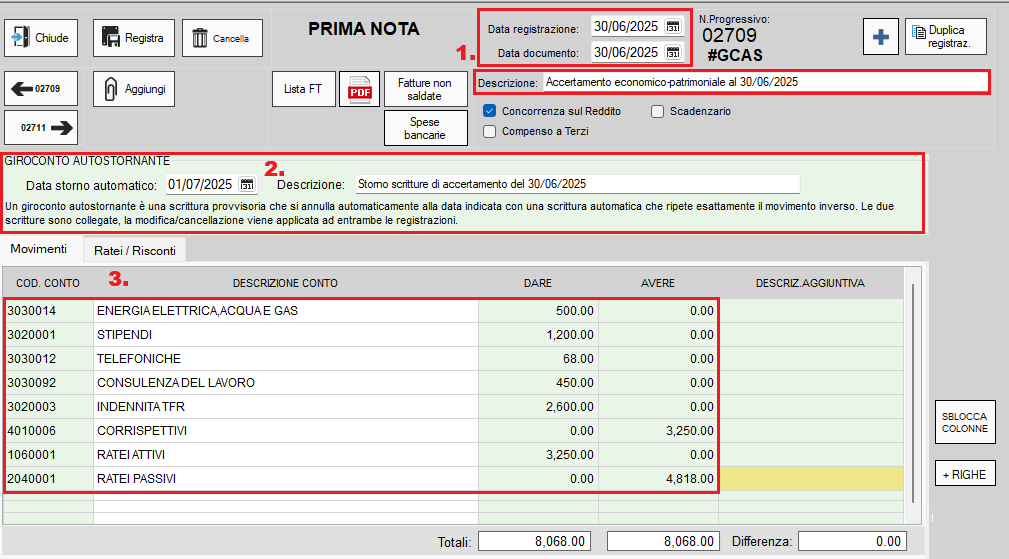Switch to the Ratei / Risconti tab
Image resolution: width=1009 pixels, height=559 pixels.
[x=134, y=250]
